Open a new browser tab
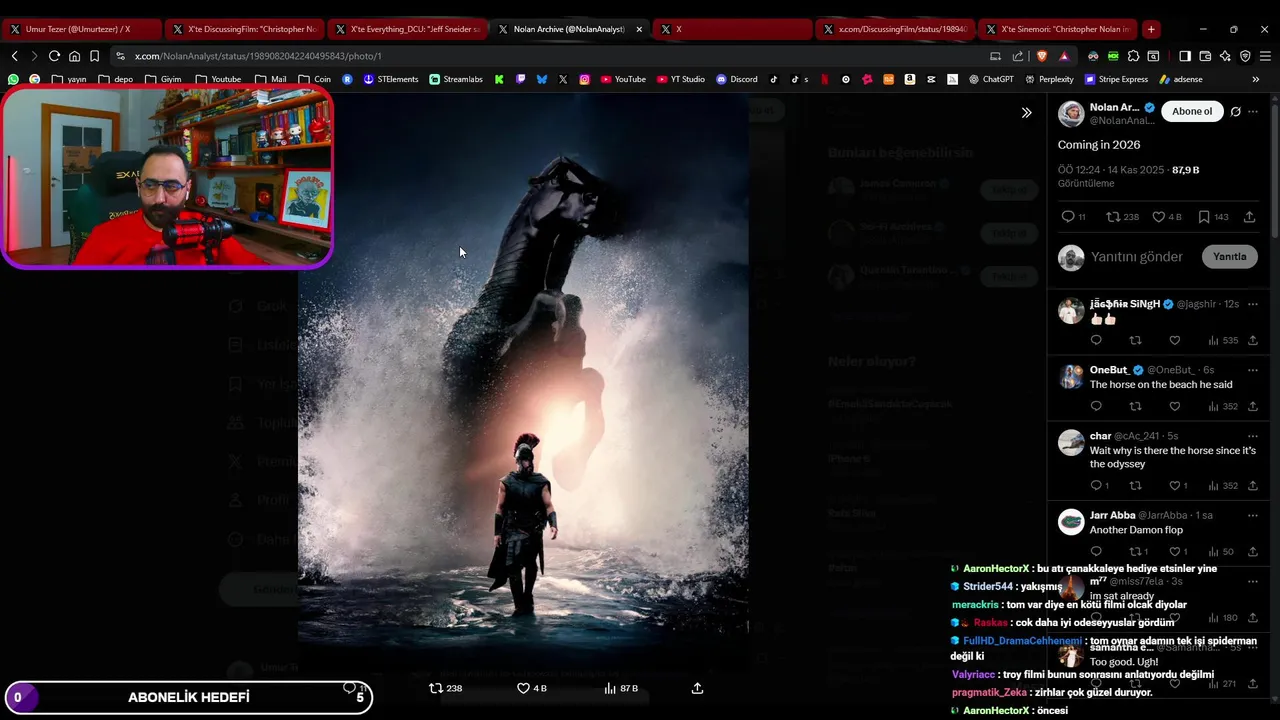 point(1151,29)
